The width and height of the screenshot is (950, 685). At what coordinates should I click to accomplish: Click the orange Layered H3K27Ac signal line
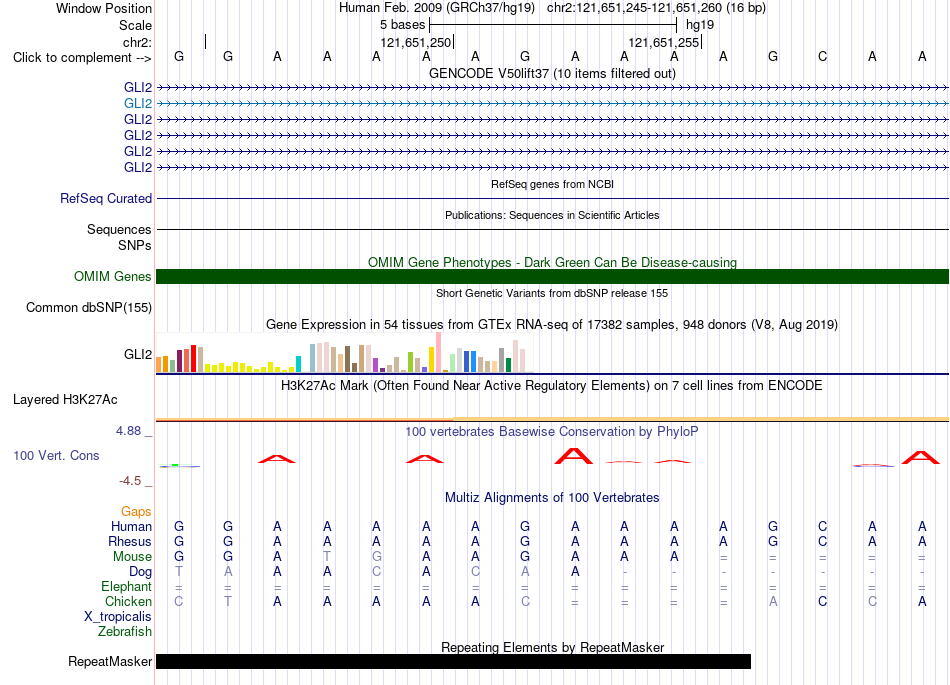coord(552,419)
